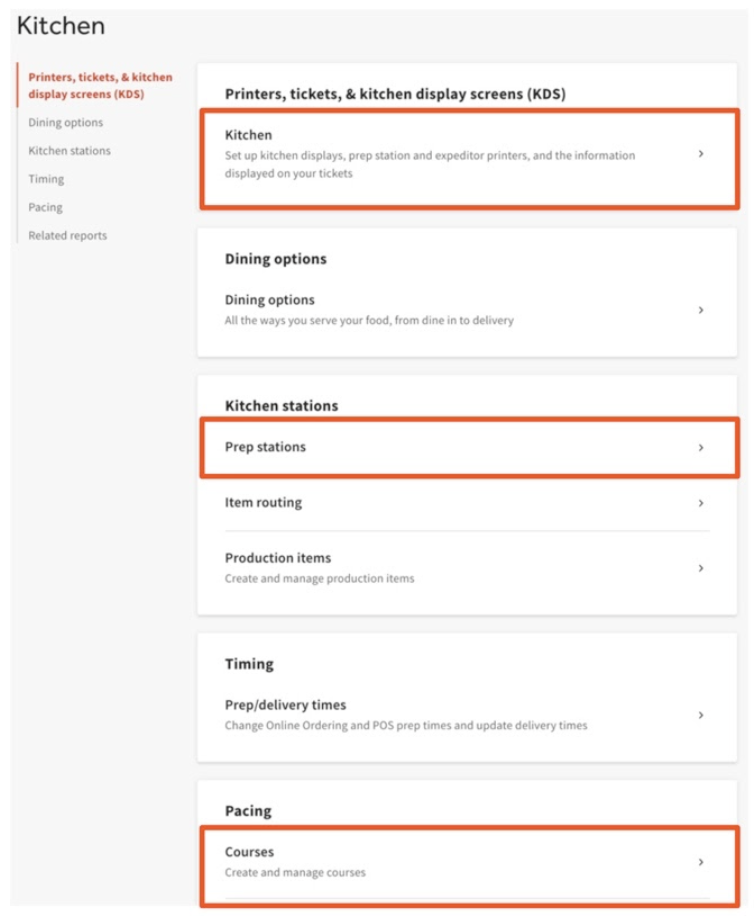Click the chevron beside Courses

tap(701, 862)
